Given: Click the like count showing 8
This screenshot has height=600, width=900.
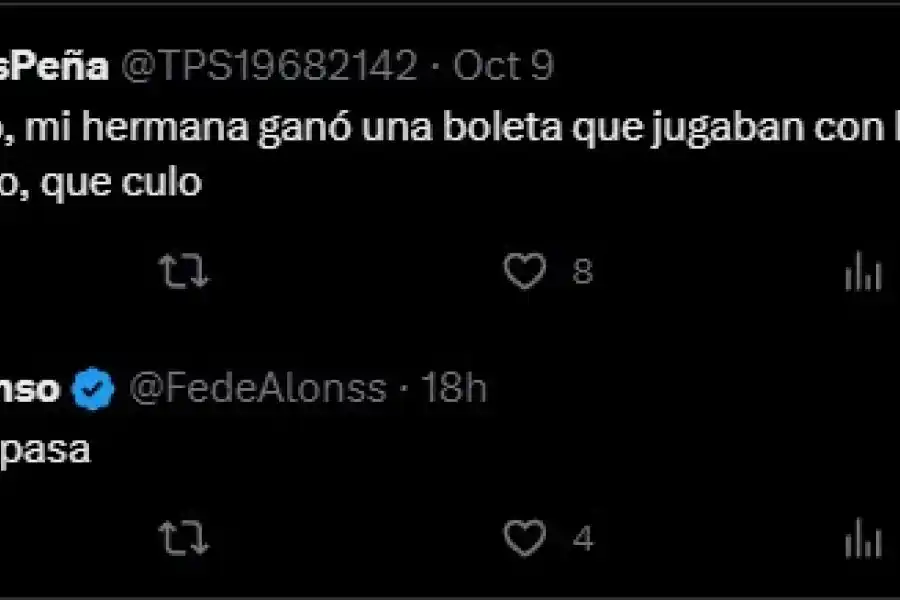Looking at the screenshot, I should point(583,271).
